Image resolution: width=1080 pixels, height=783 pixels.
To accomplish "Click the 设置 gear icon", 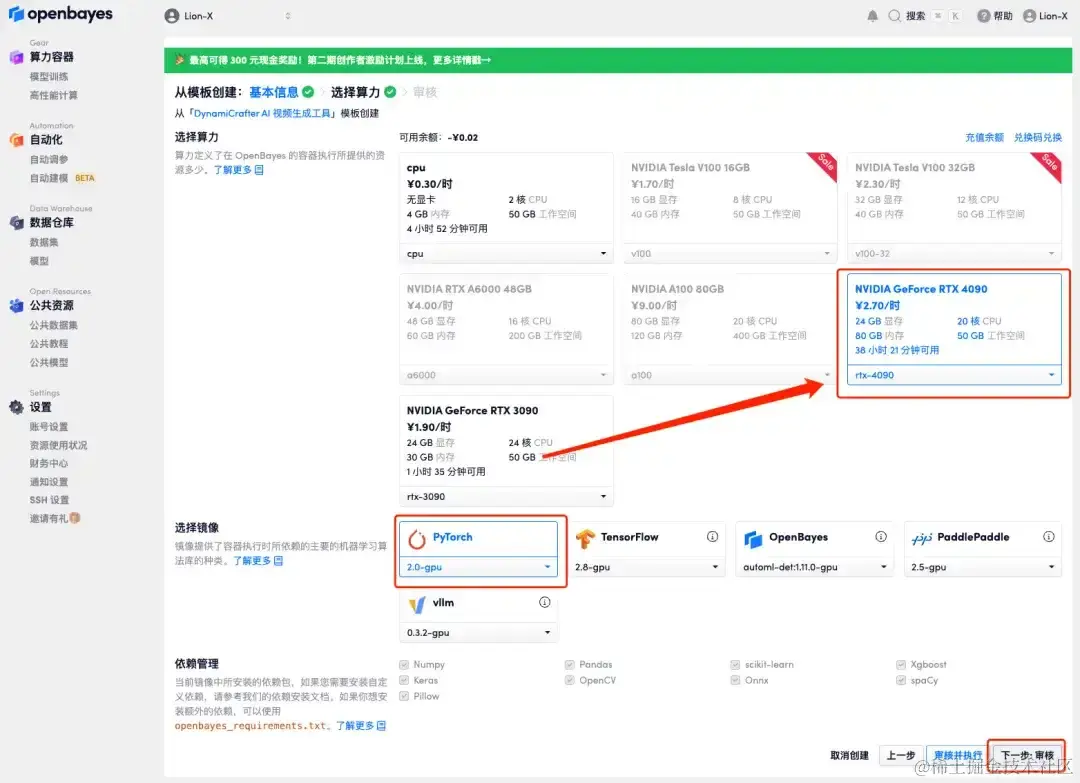I will (17, 407).
